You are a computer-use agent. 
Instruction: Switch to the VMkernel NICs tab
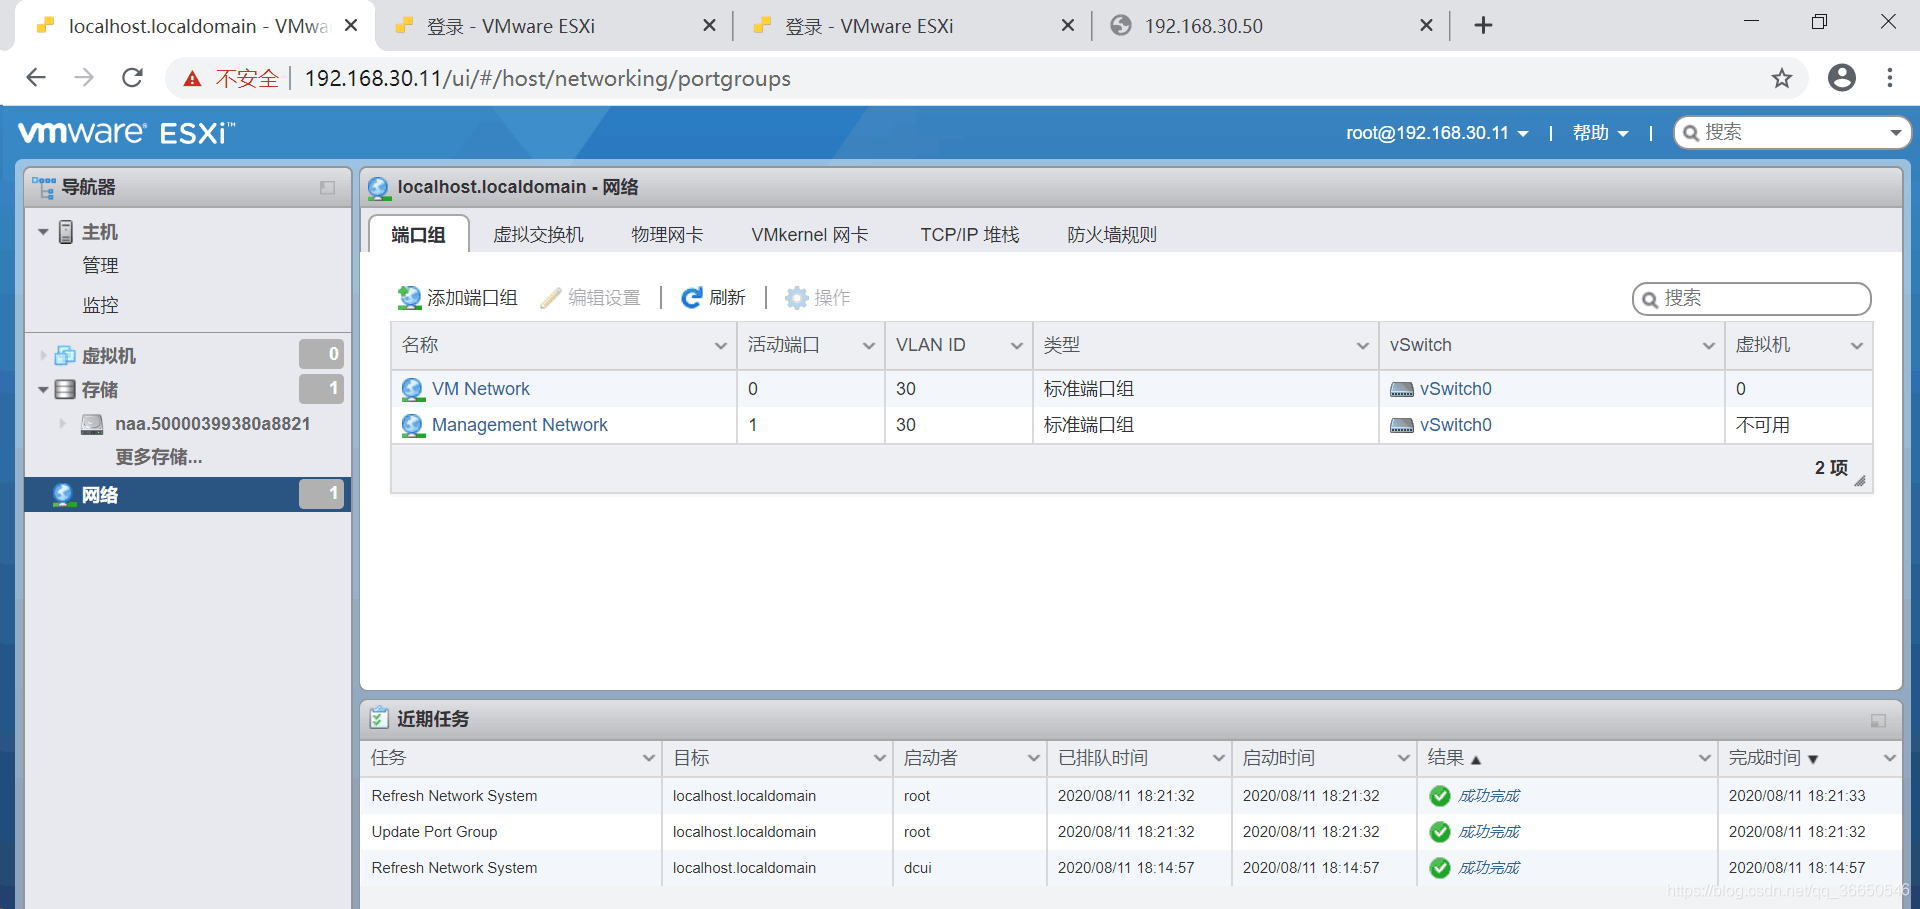coord(810,234)
